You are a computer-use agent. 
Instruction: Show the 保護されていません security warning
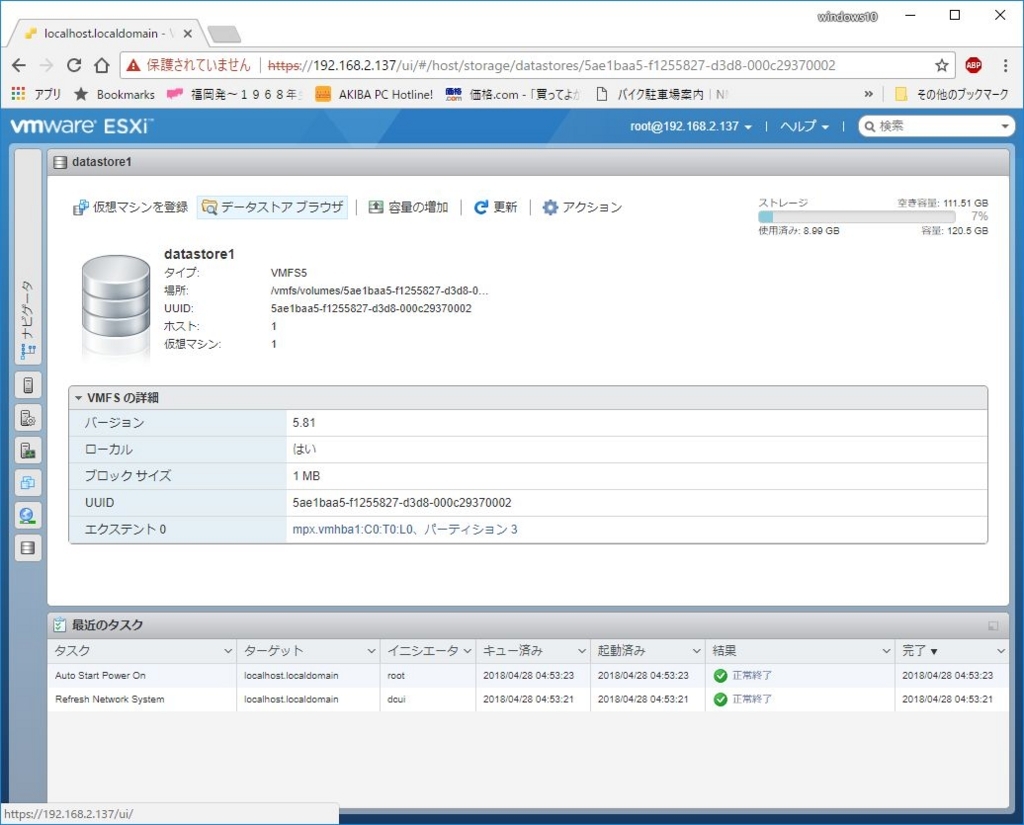click(x=189, y=65)
